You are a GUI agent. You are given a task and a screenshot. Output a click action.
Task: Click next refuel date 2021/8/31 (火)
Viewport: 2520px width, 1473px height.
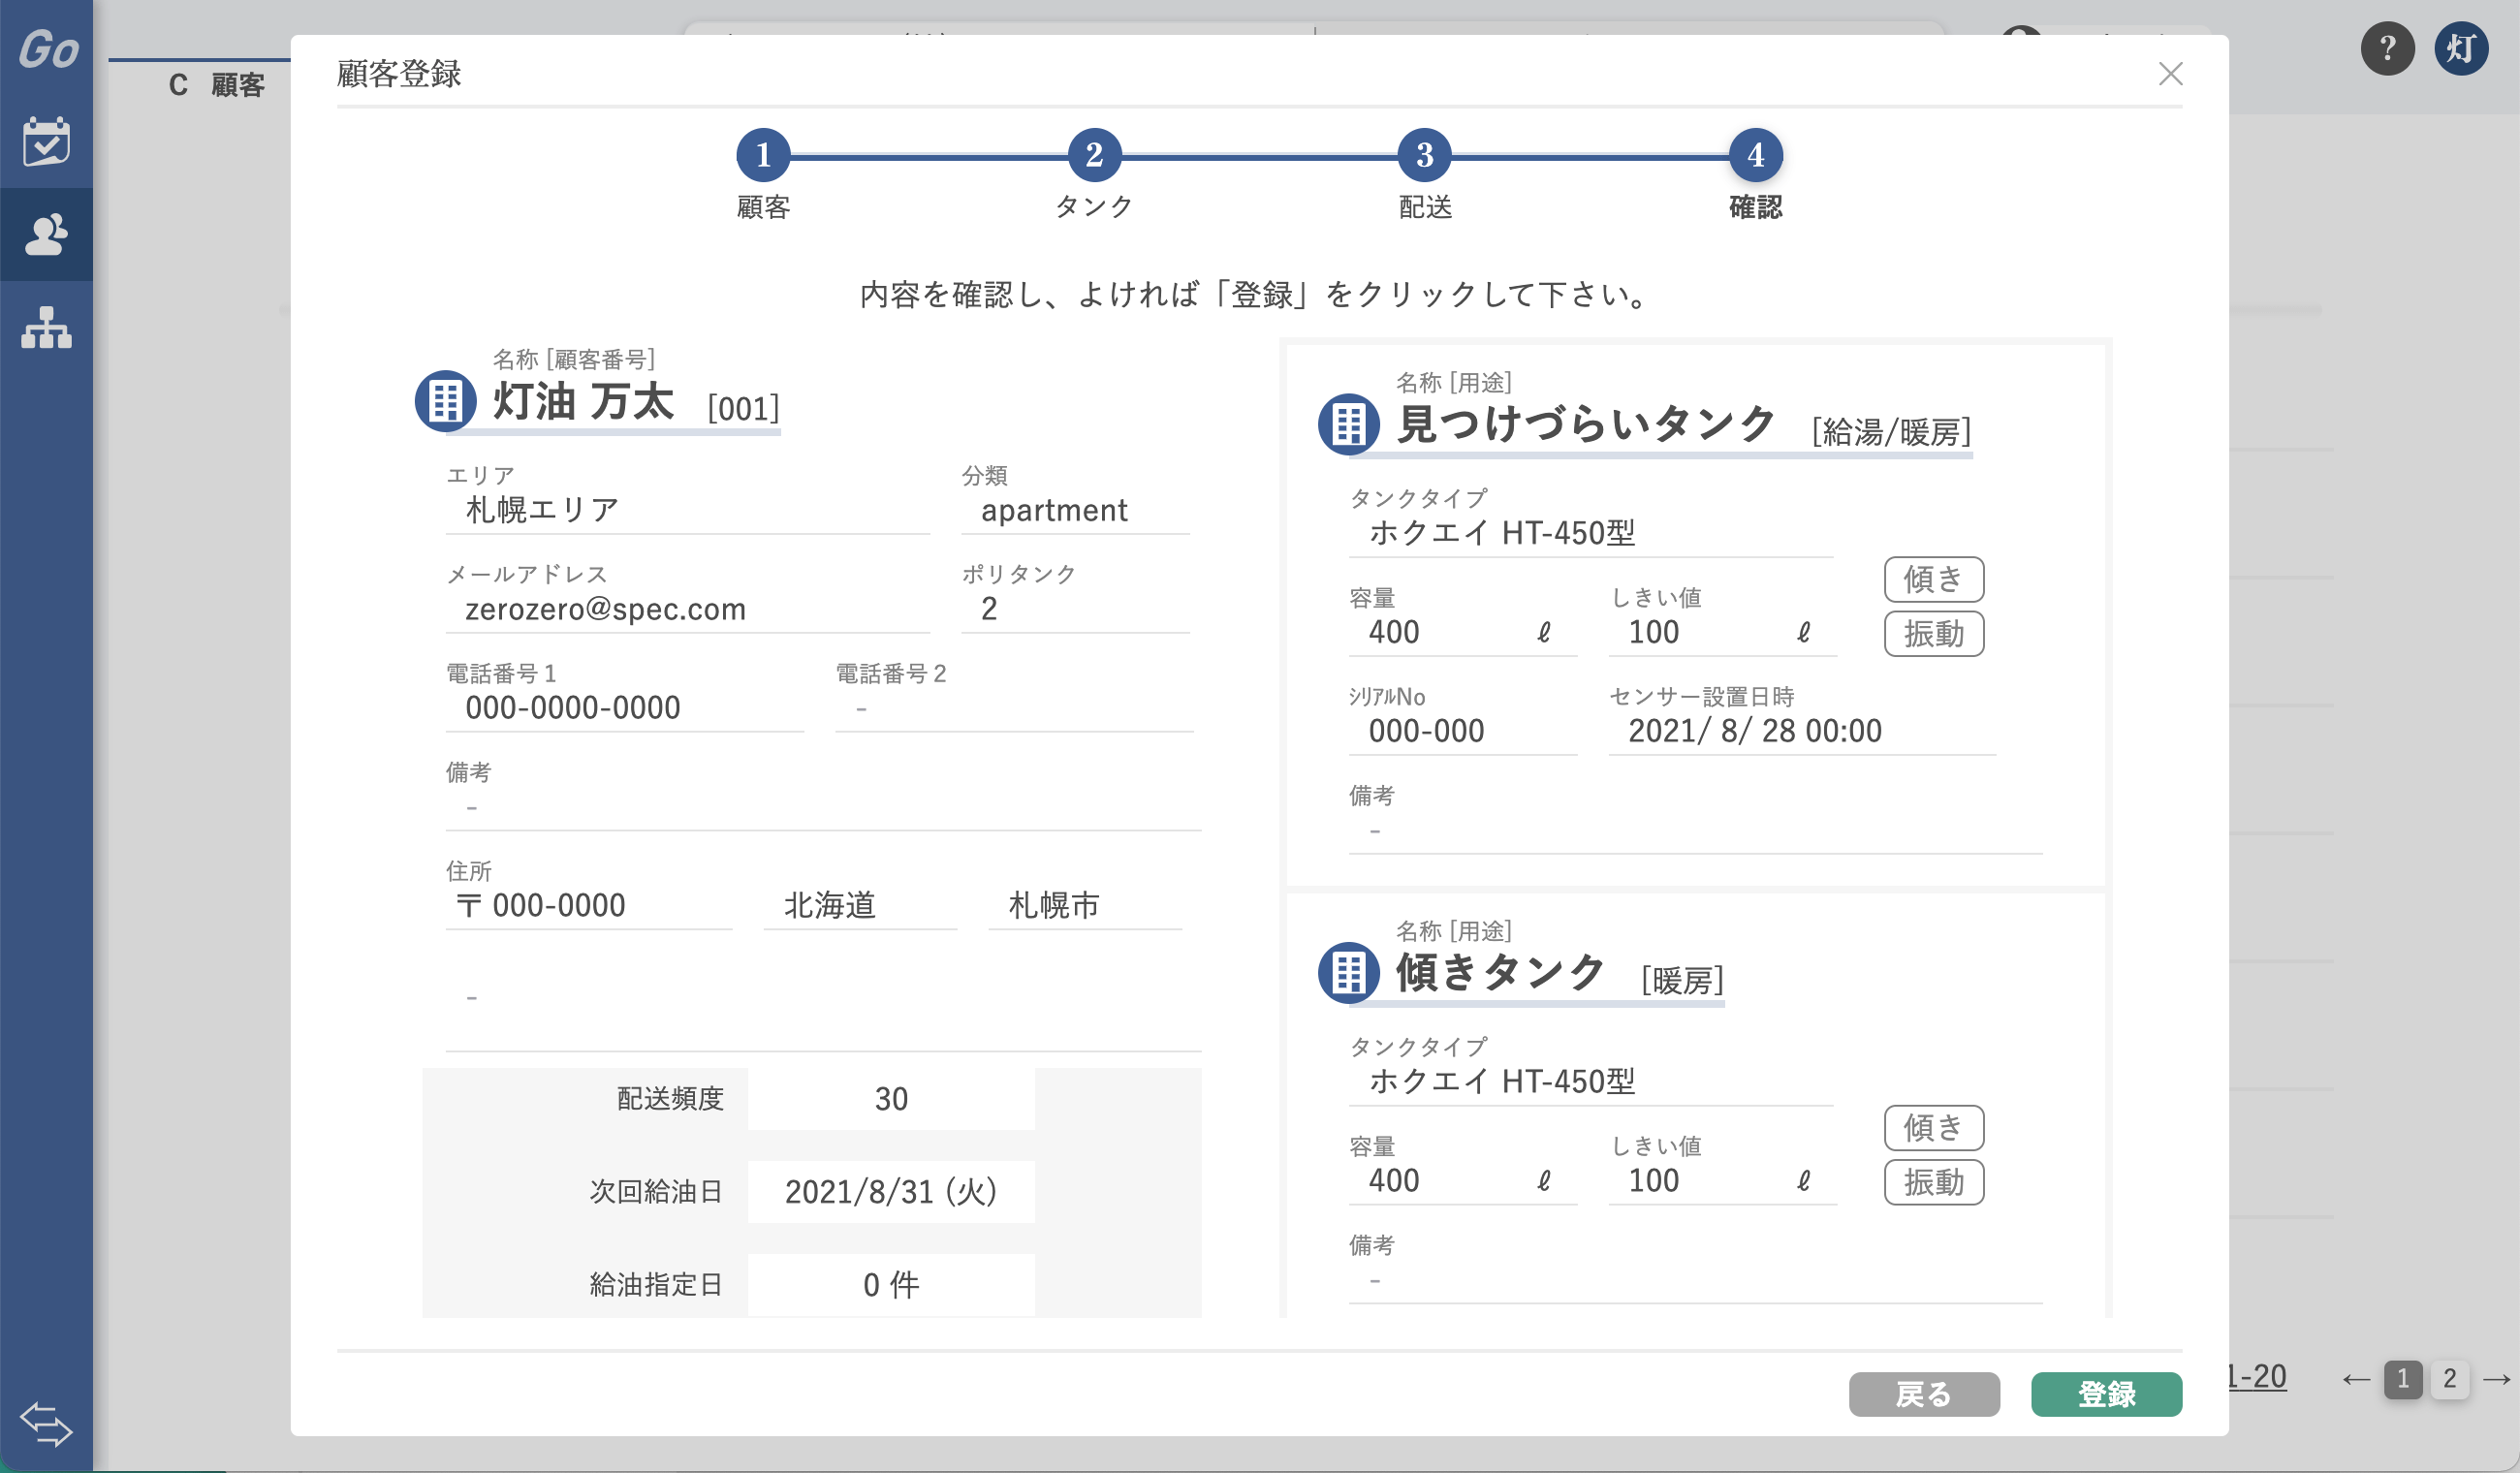click(x=891, y=1192)
